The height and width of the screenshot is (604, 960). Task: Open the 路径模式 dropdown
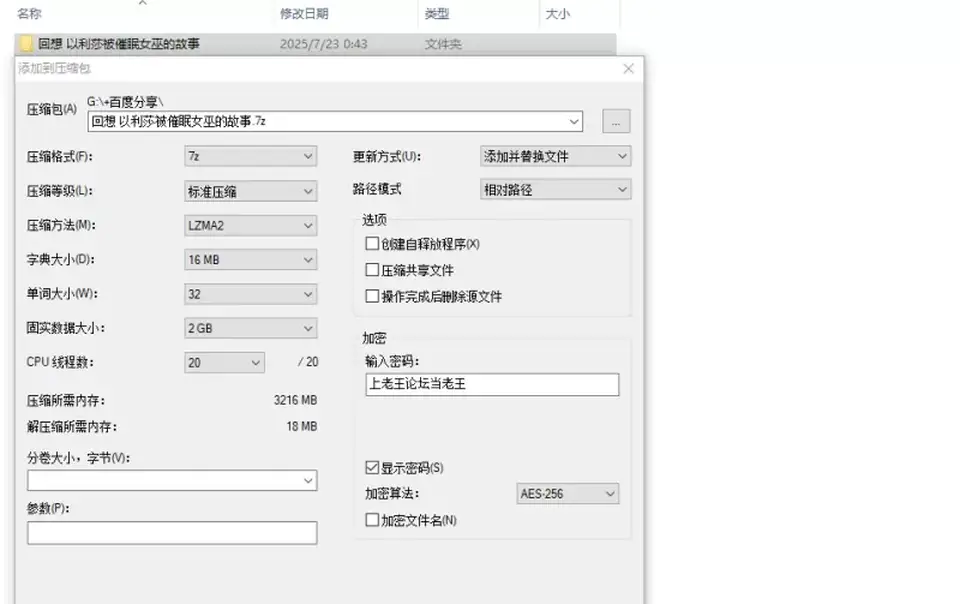(555, 190)
